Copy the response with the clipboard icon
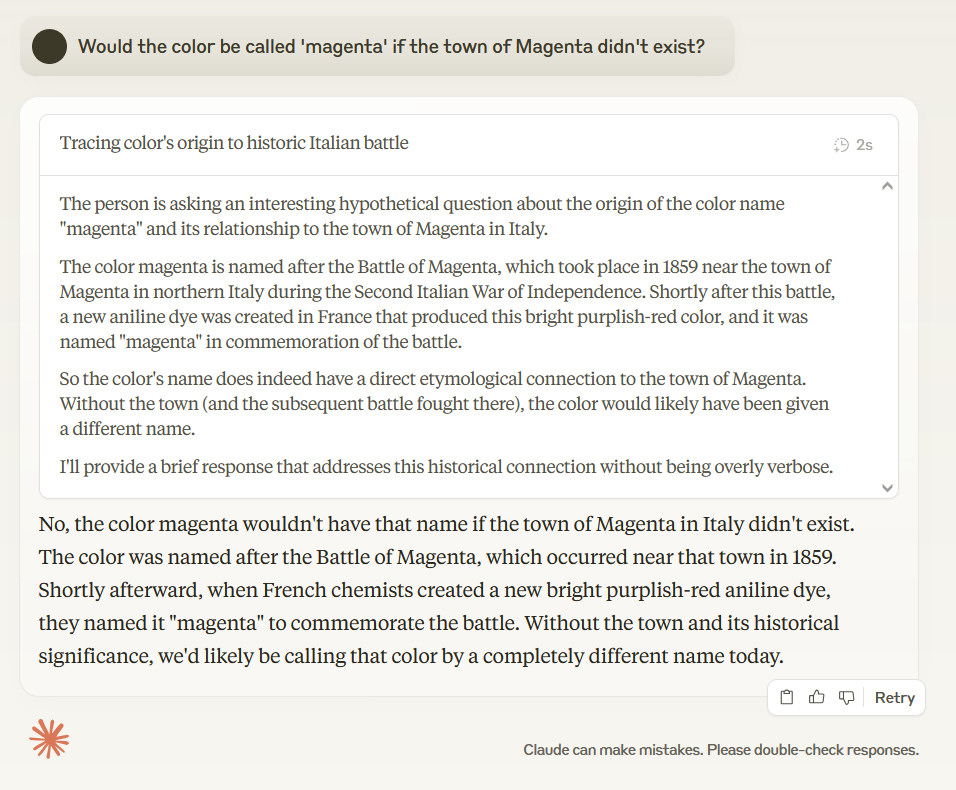 (x=787, y=698)
